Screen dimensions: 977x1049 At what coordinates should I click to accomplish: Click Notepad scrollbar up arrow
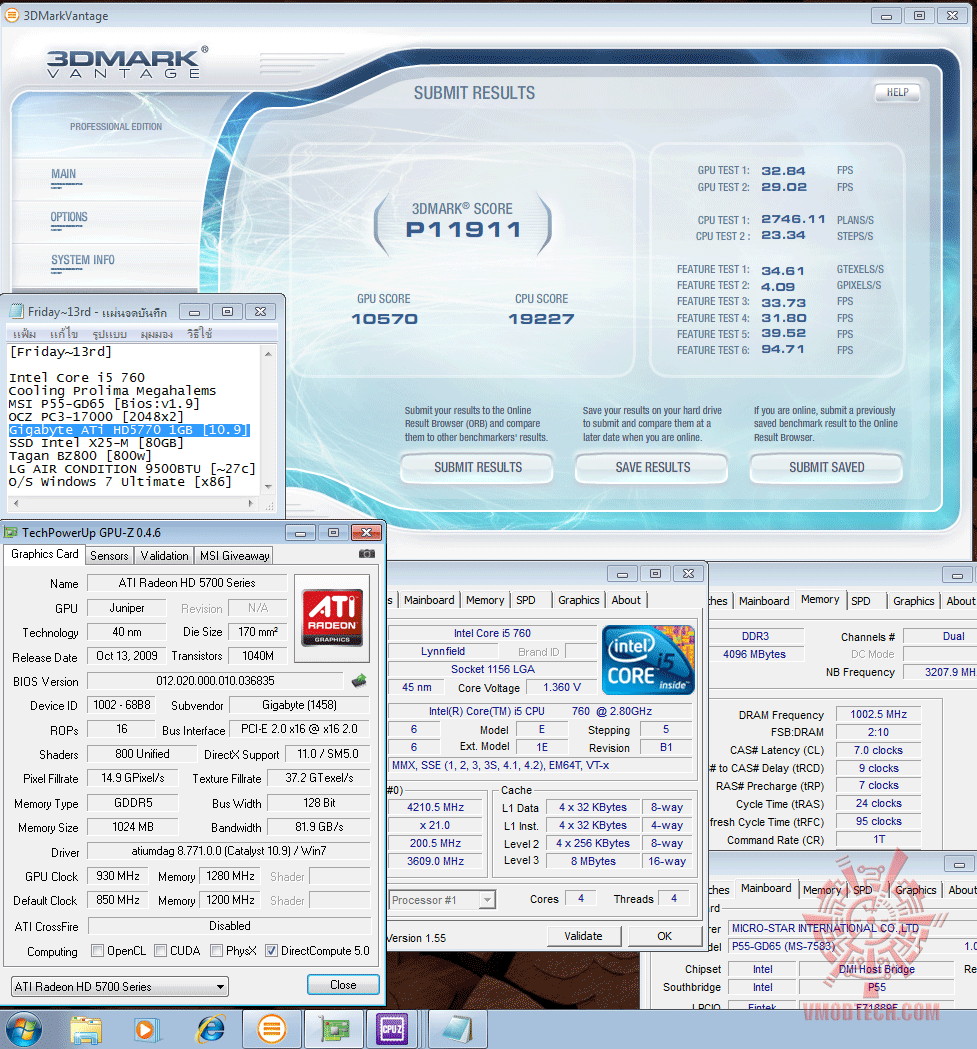click(x=268, y=353)
